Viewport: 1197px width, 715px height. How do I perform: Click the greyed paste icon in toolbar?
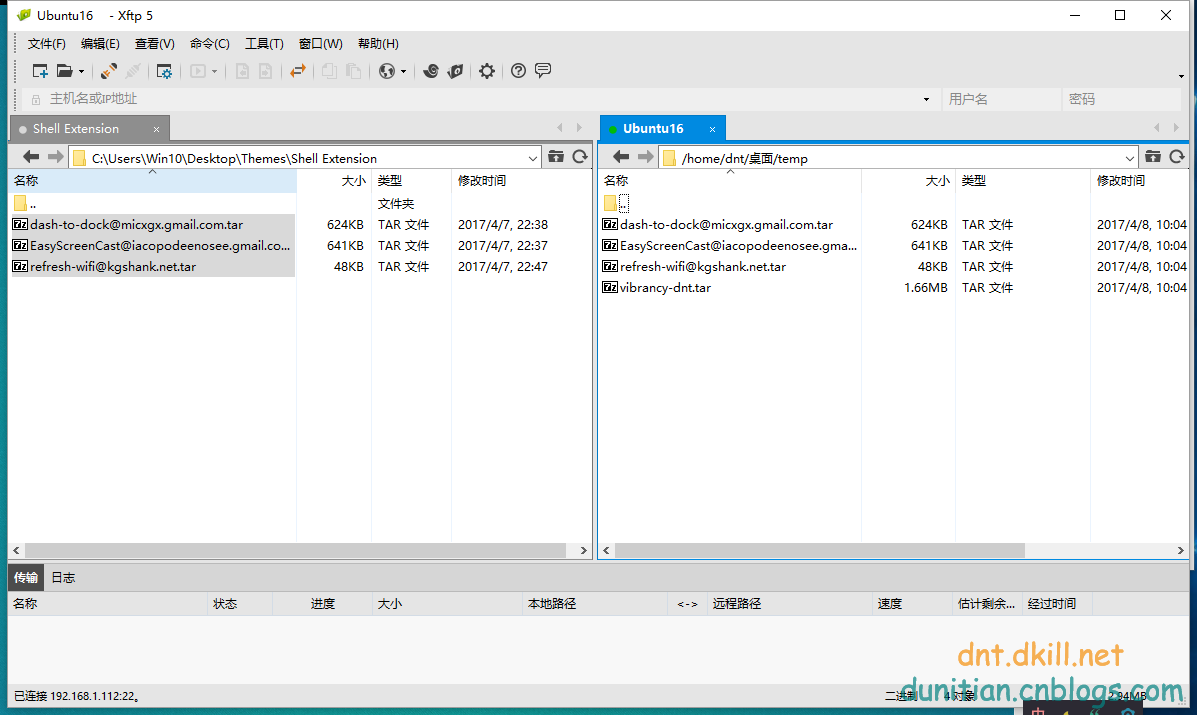click(x=353, y=71)
